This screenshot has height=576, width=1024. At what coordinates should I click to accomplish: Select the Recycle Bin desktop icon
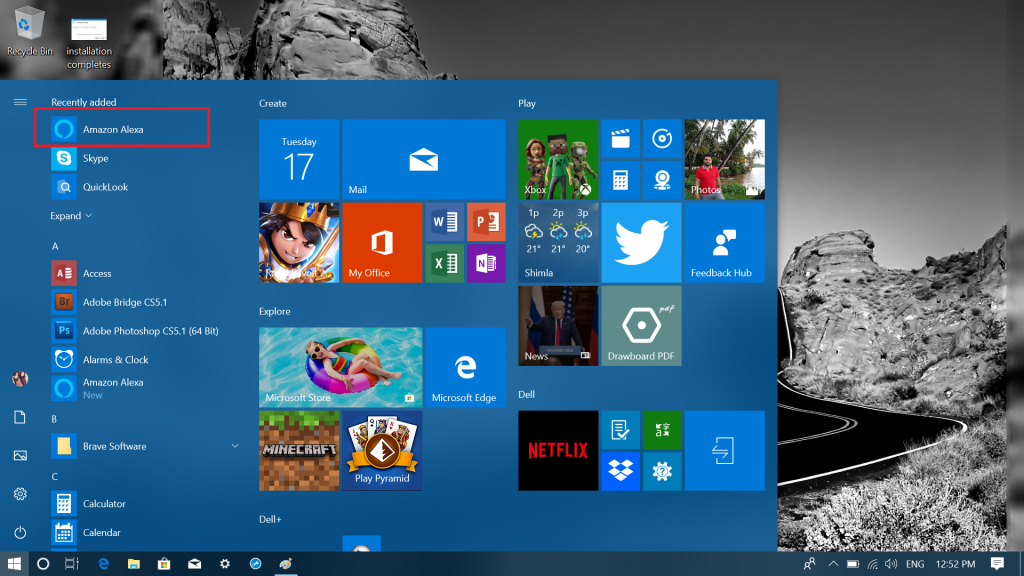29,31
